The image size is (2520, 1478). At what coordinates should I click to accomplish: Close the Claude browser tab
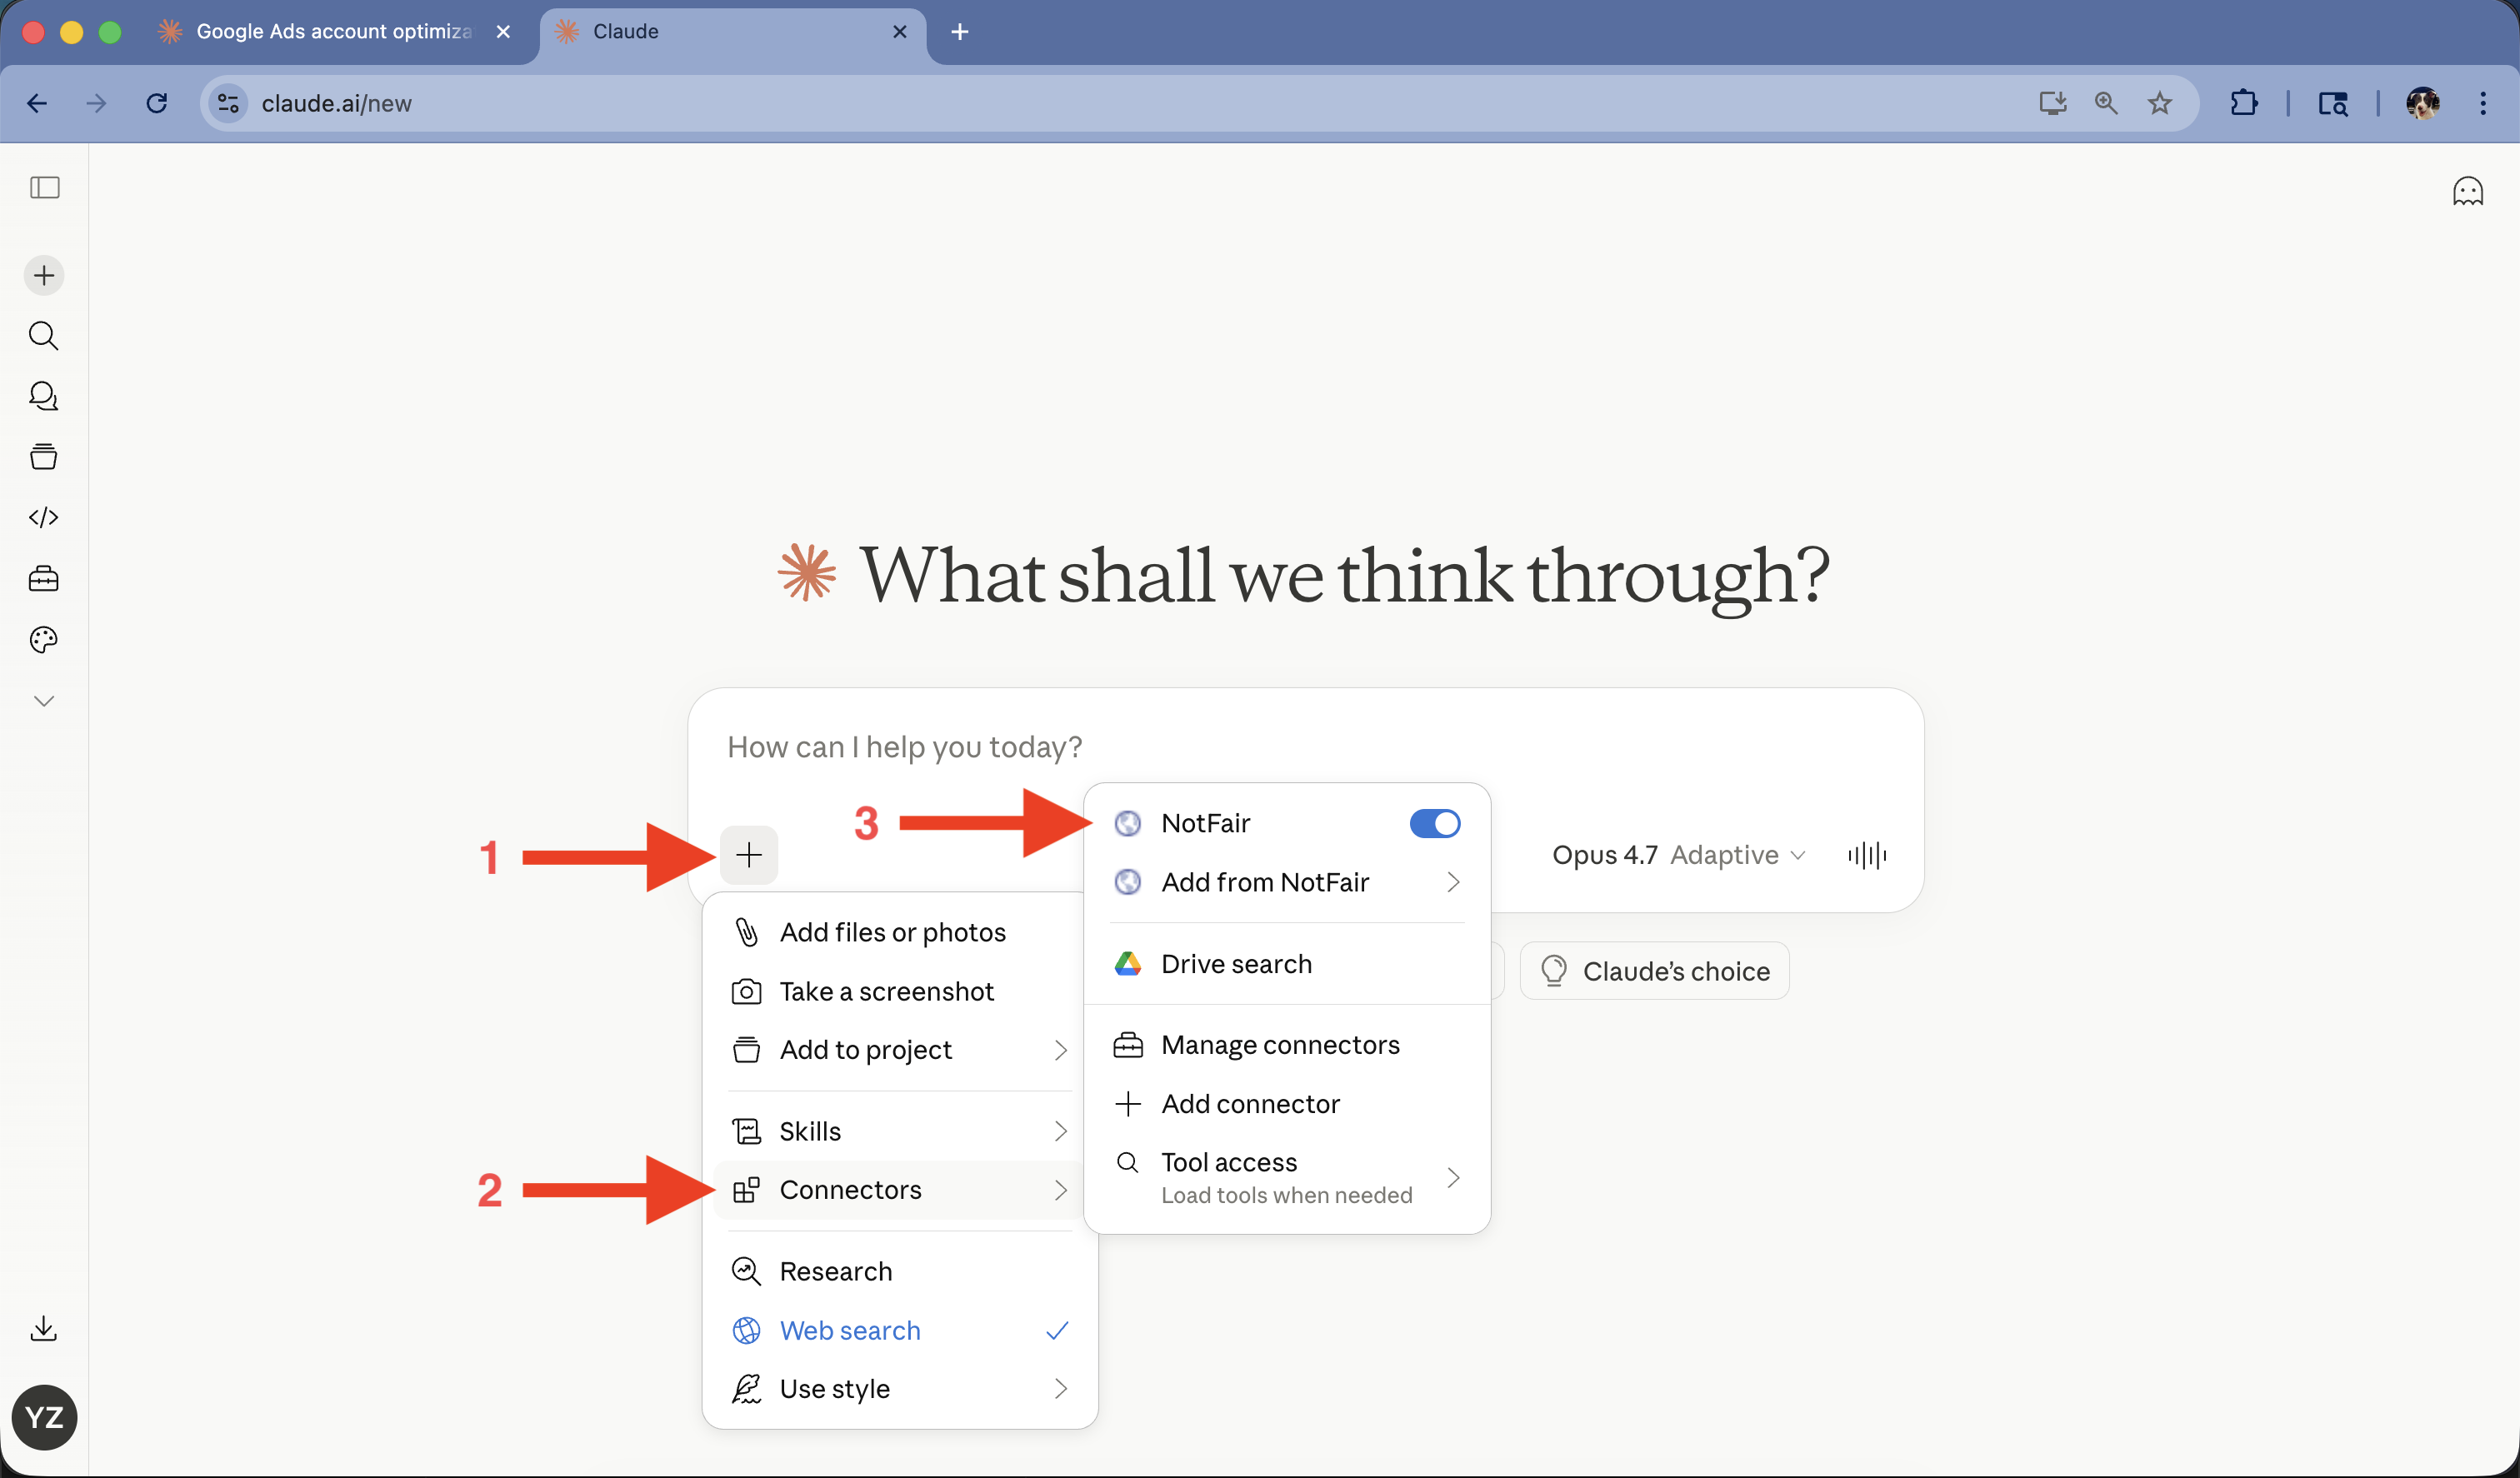click(x=899, y=32)
